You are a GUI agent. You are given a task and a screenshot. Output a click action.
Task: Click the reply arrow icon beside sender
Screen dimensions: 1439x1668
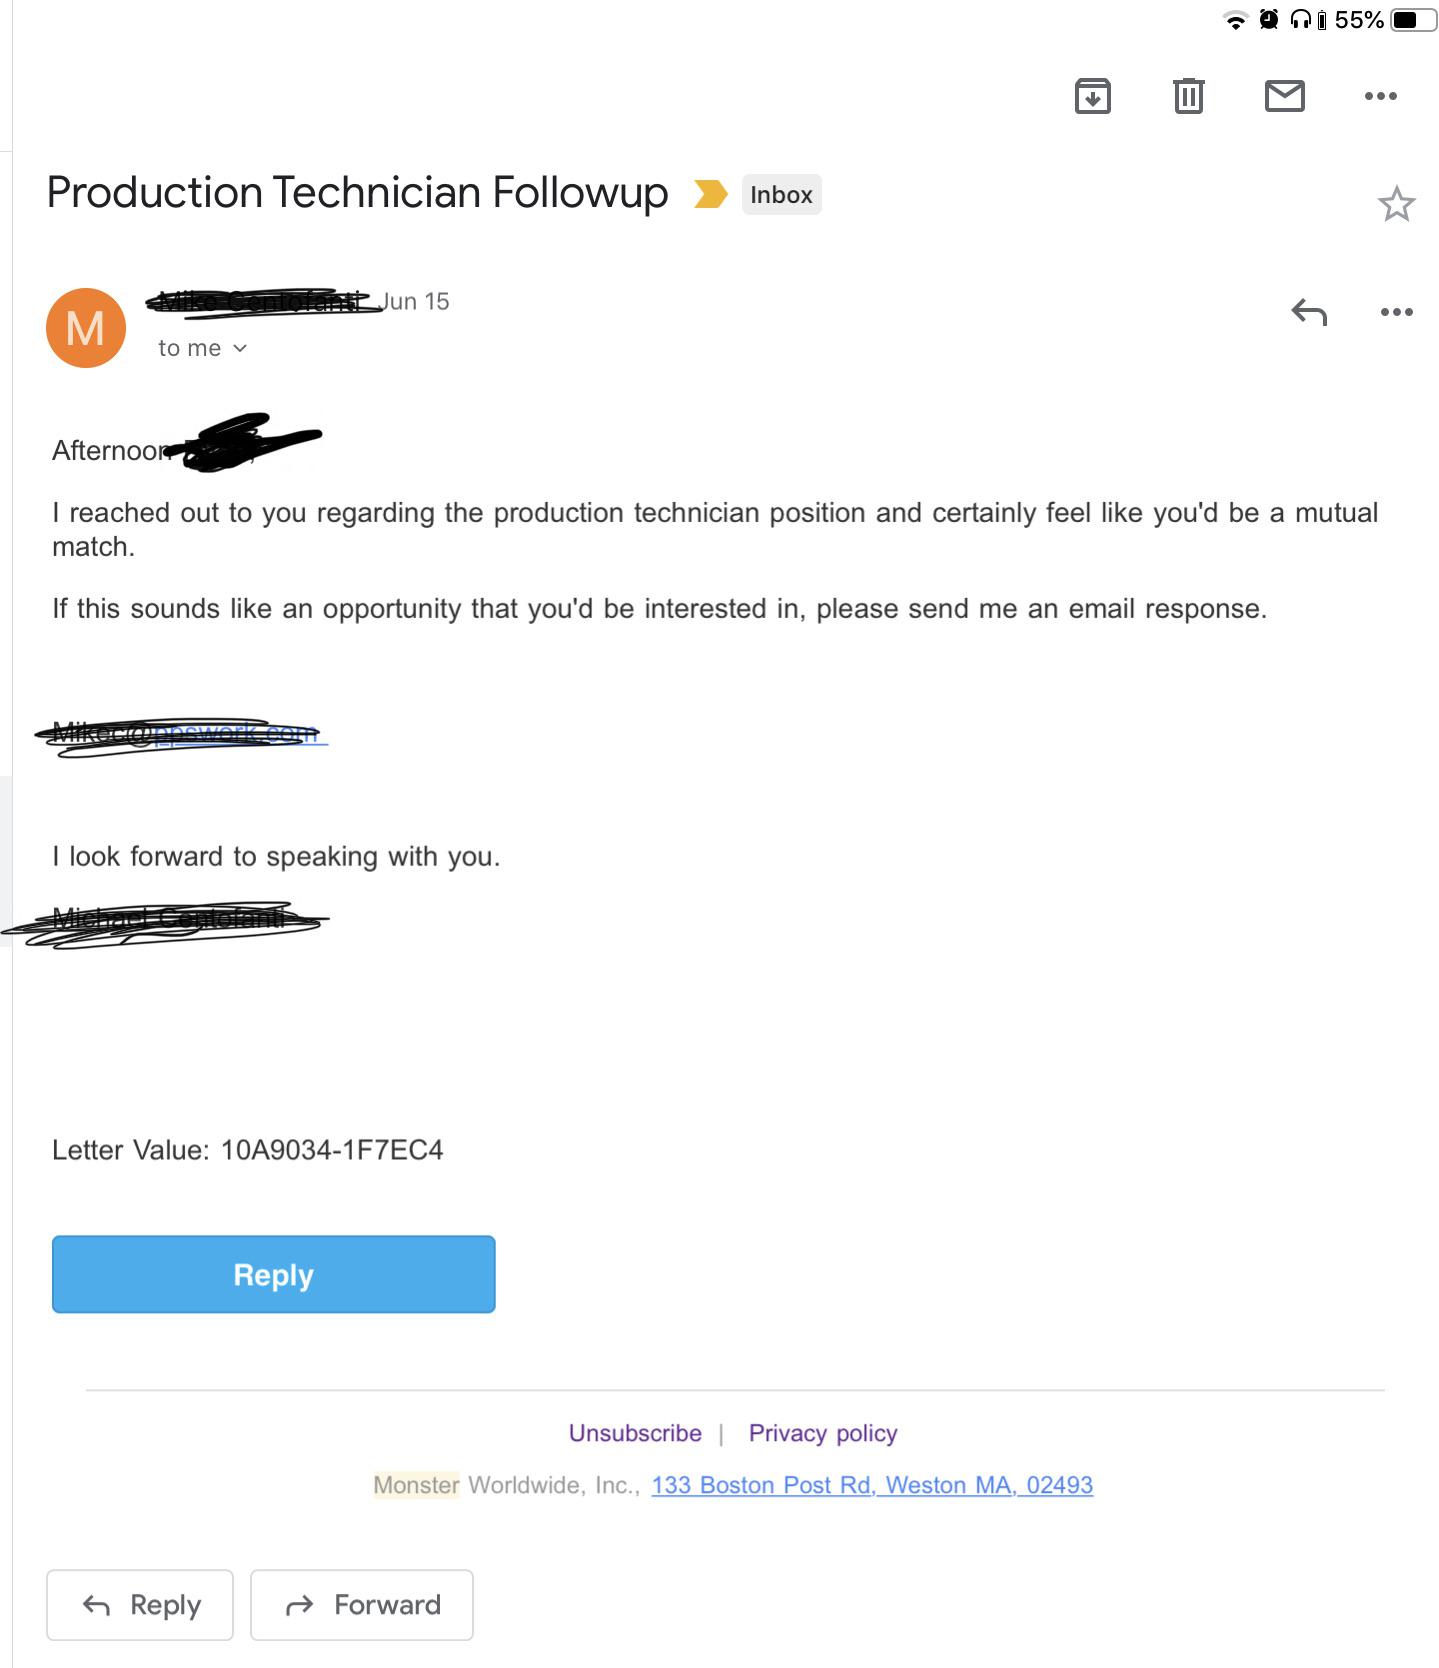tap(1308, 312)
